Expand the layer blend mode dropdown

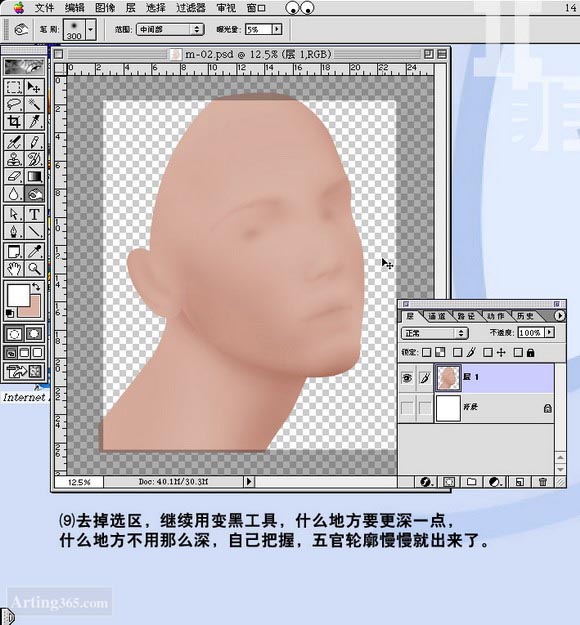[x=435, y=333]
